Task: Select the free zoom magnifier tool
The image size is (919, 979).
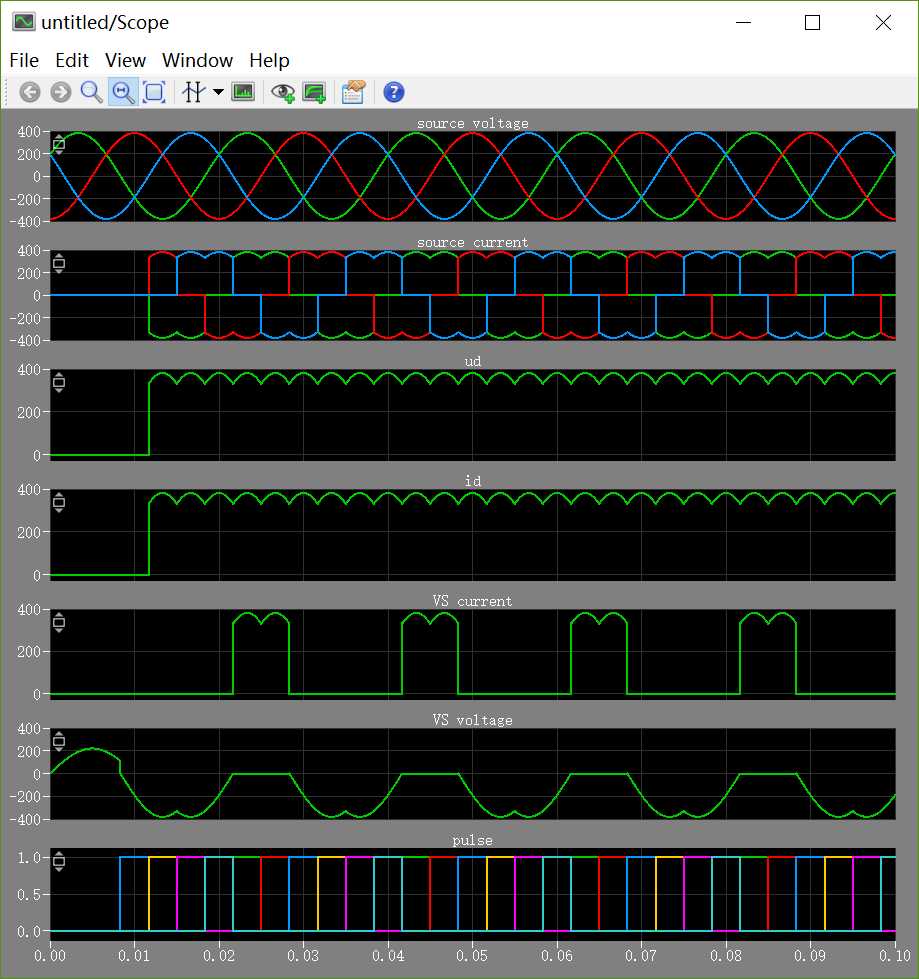Action: (x=92, y=92)
